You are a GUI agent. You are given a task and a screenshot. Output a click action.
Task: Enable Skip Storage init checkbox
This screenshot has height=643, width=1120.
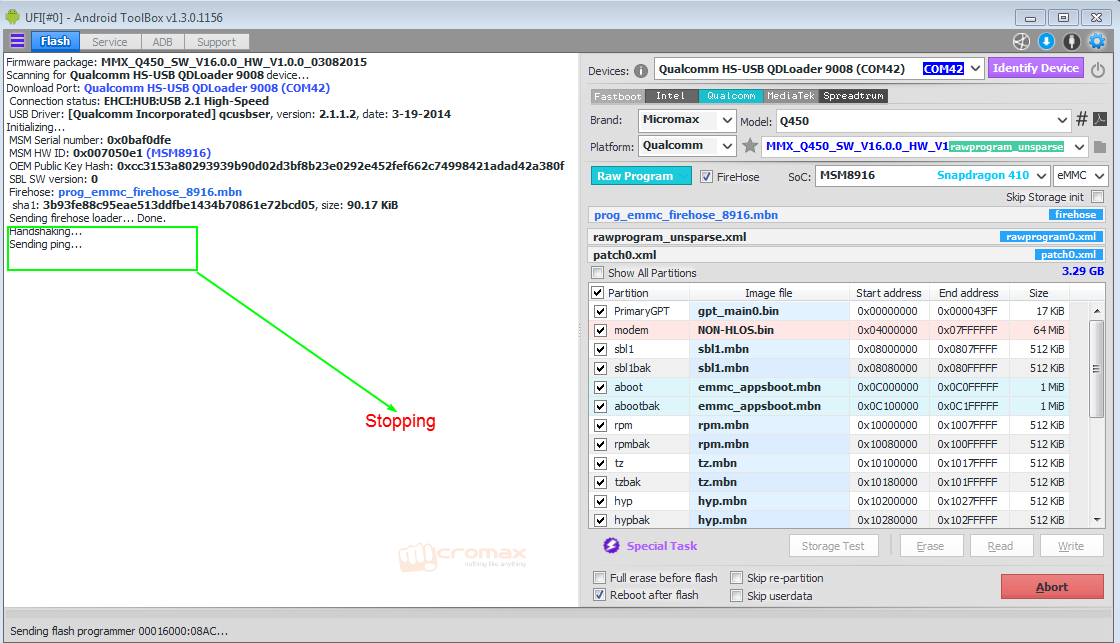point(1098,196)
